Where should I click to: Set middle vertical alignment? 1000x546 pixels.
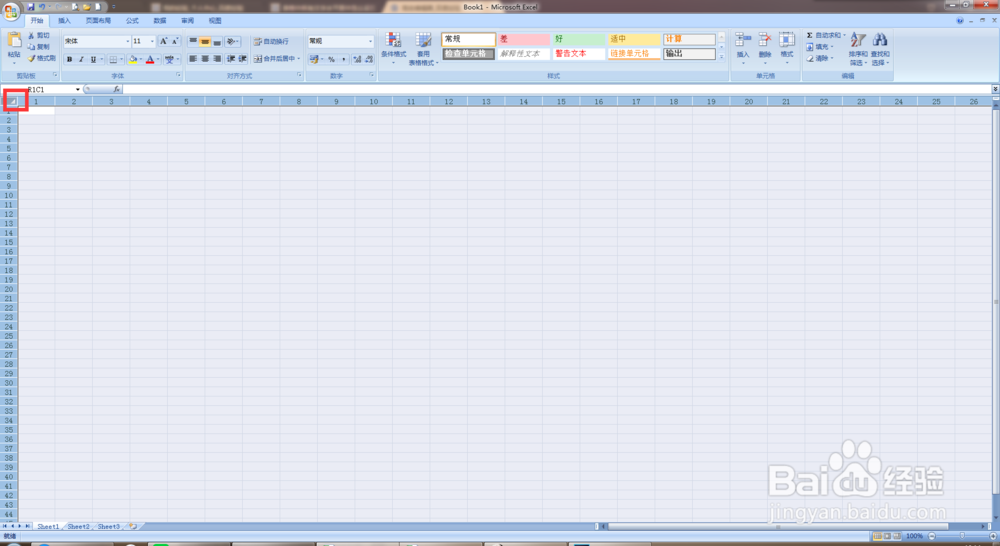point(205,41)
